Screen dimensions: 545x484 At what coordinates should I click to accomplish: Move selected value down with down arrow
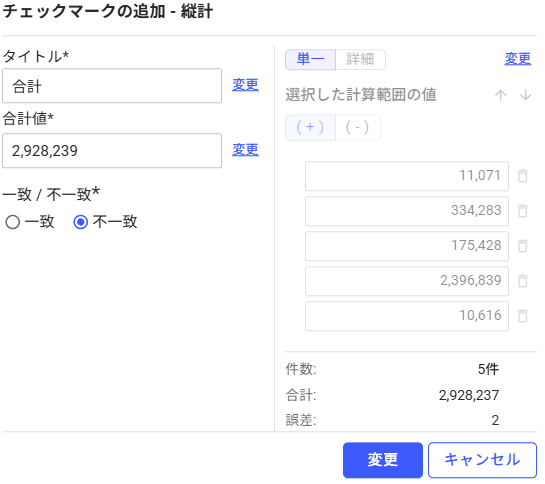(x=526, y=95)
